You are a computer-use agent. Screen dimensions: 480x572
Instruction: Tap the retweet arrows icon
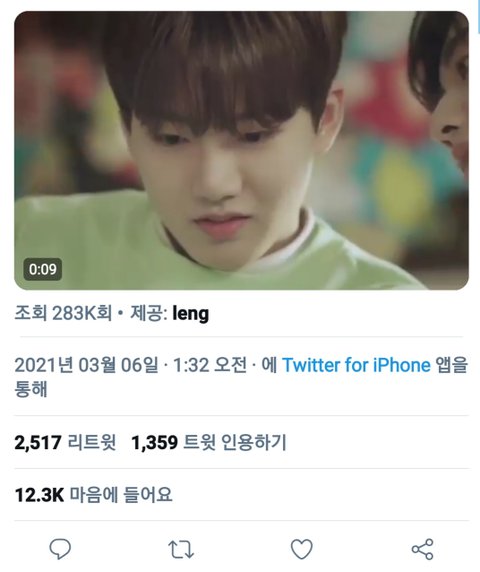pyautogui.click(x=181, y=549)
